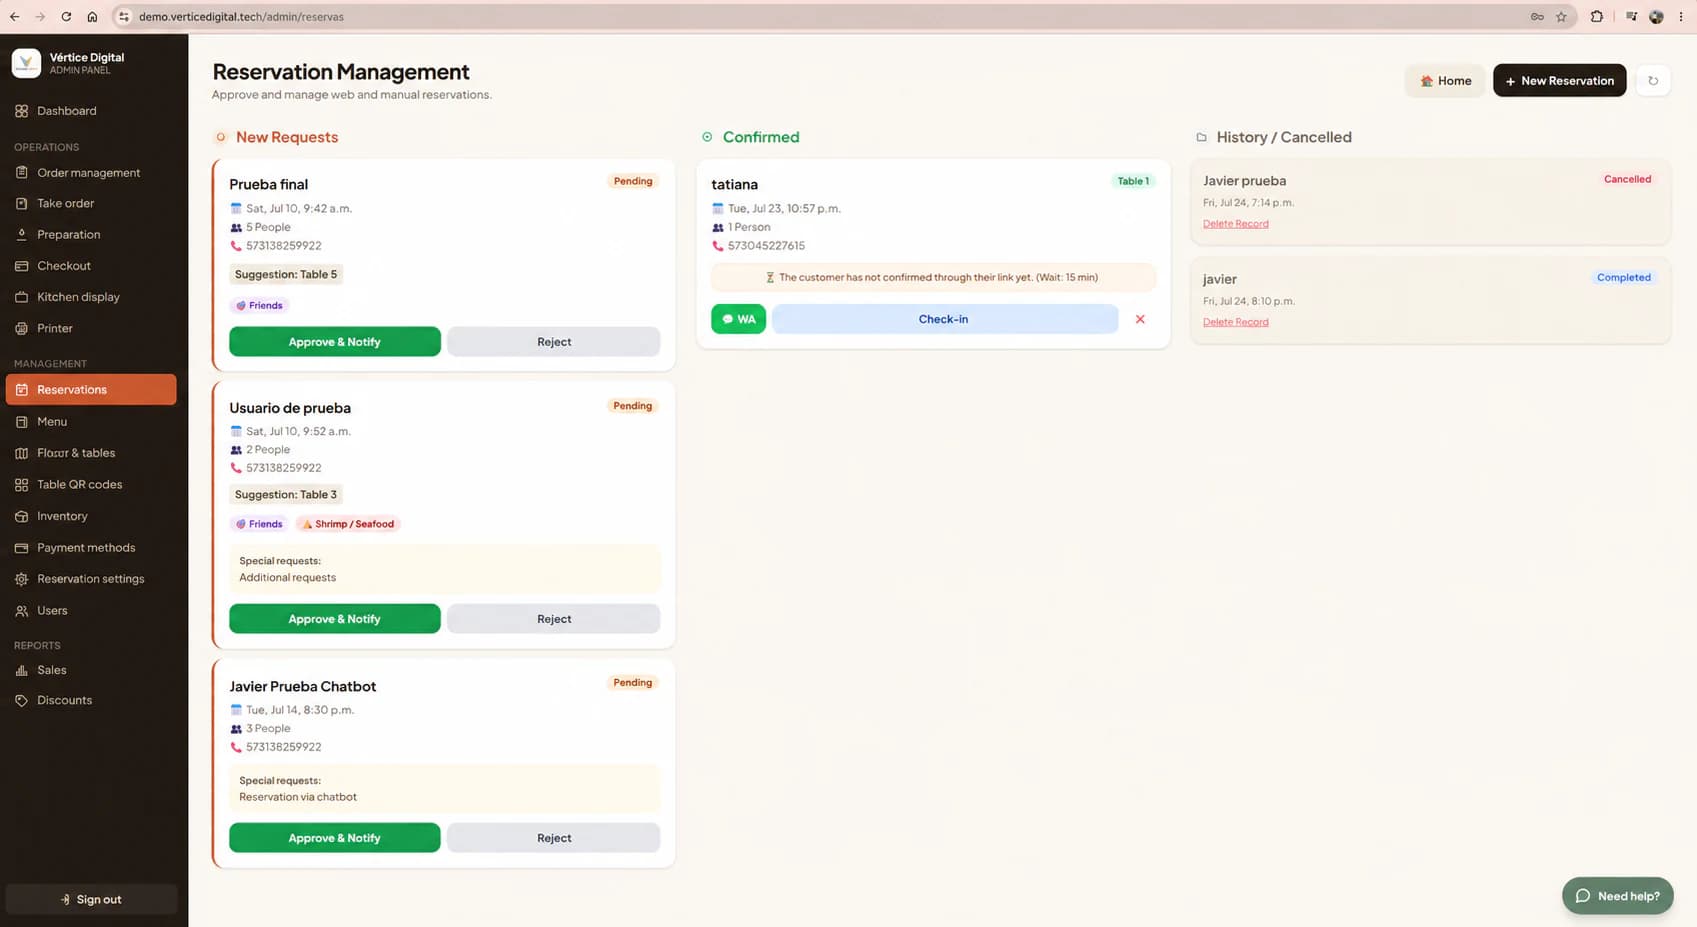
Task: Approve & Notify Javier Prueba Chatbot request
Action: click(335, 838)
